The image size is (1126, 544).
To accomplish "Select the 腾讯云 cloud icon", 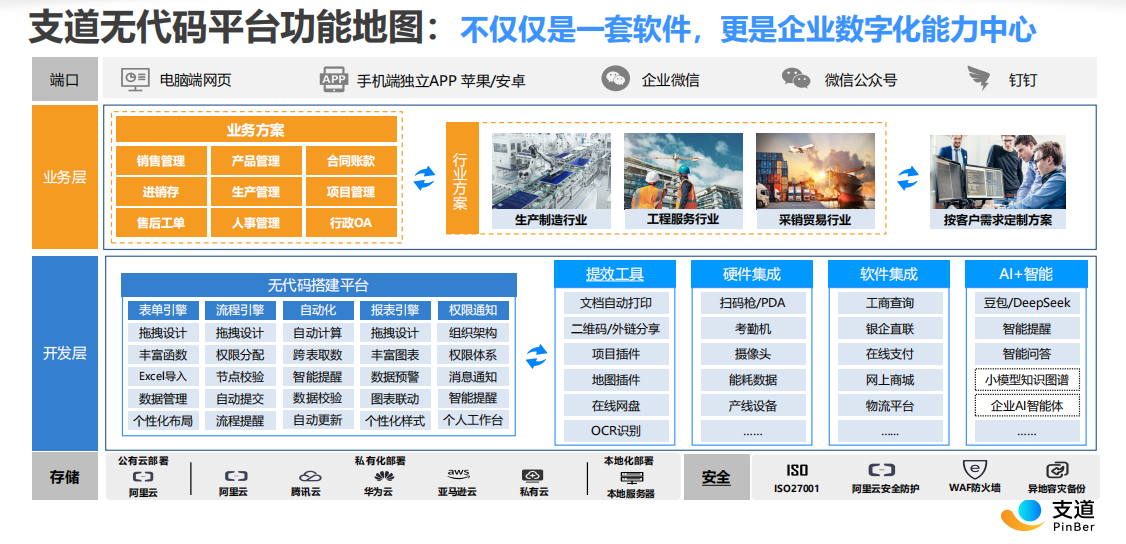I will [x=310, y=477].
